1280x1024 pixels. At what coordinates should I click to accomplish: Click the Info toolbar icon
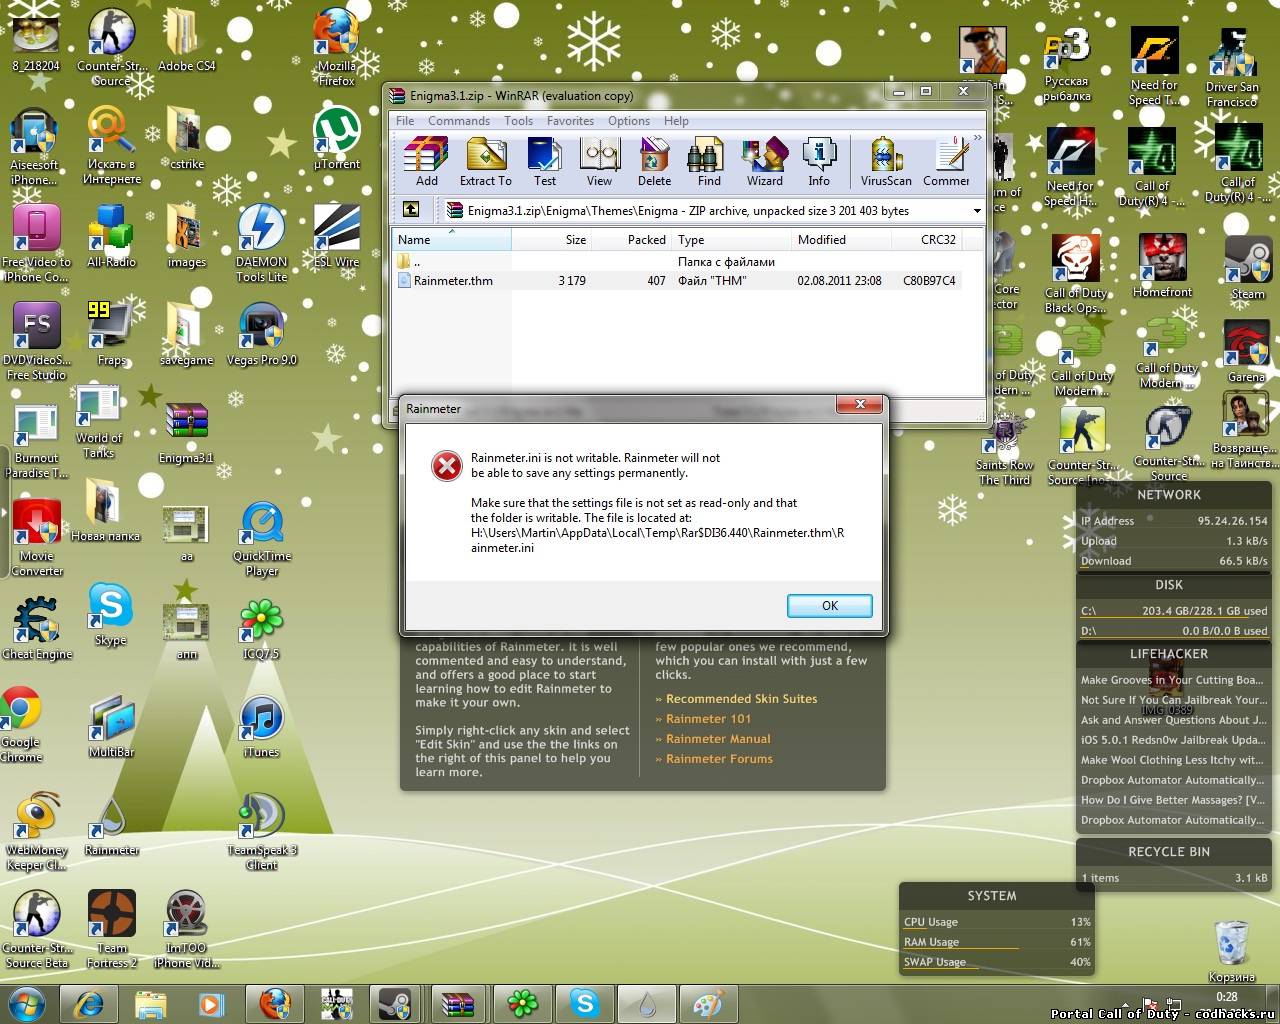tap(819, 162)
